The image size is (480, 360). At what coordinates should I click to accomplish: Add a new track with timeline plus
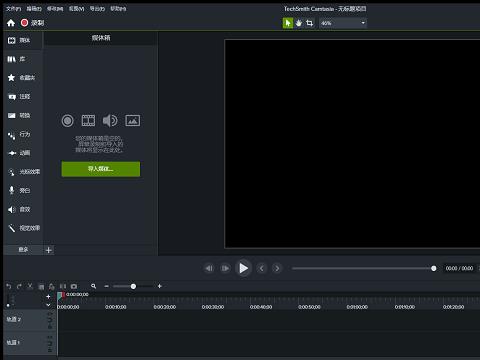pyautogui.click(x=48, y=296)
